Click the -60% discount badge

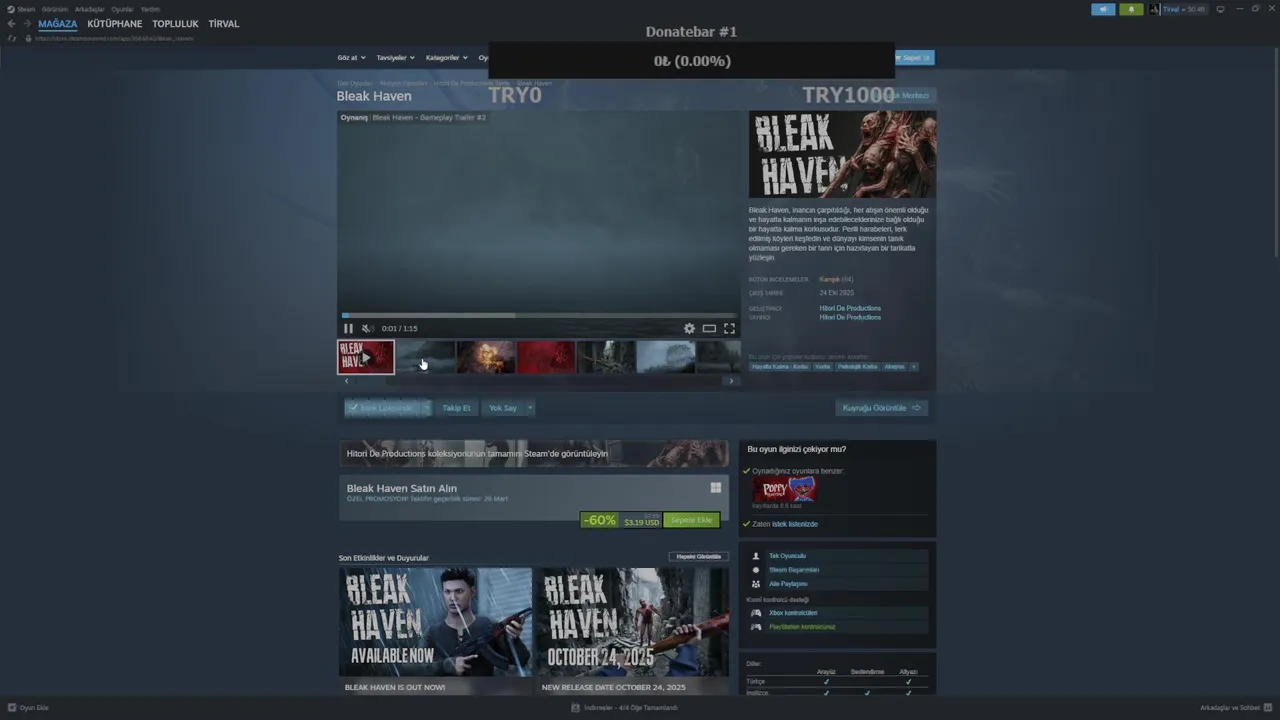point(600,520)
